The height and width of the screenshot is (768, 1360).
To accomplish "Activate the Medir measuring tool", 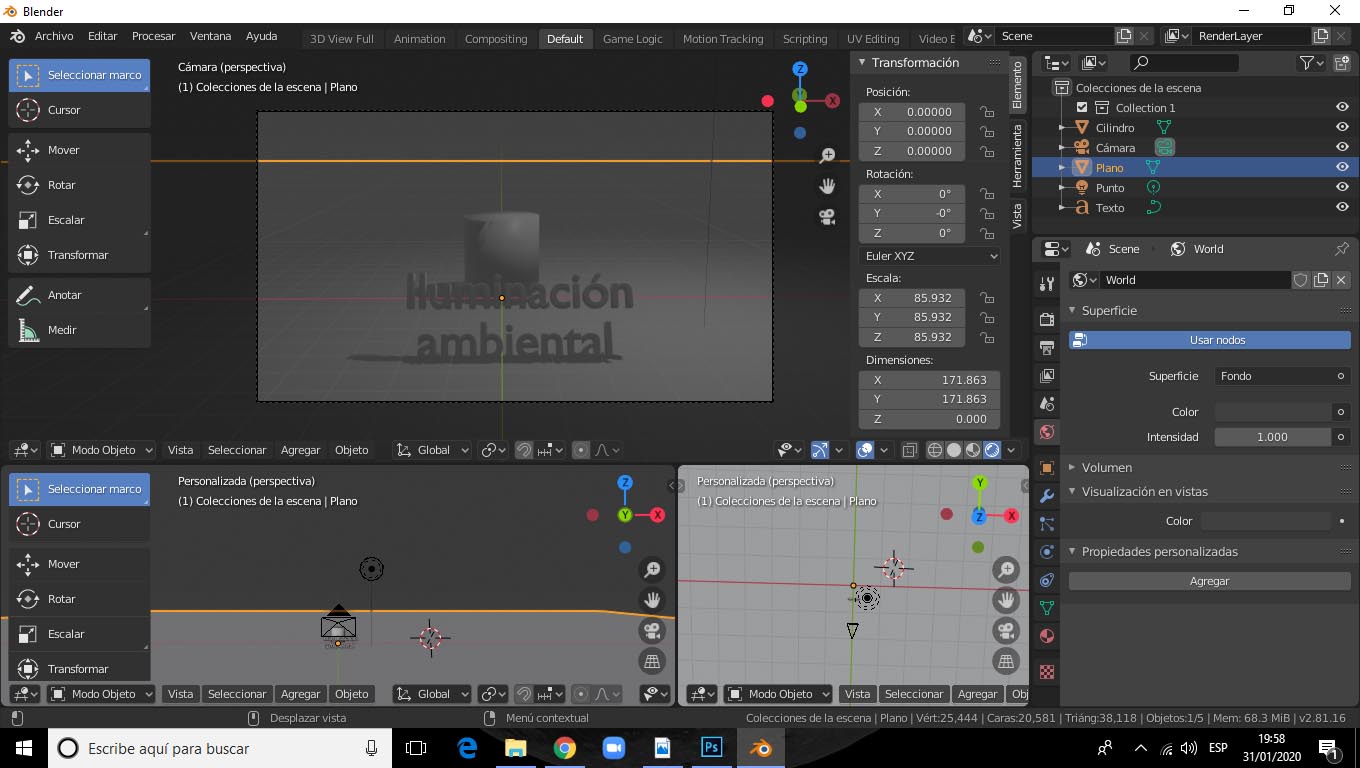I will click(x=80, y=330).
